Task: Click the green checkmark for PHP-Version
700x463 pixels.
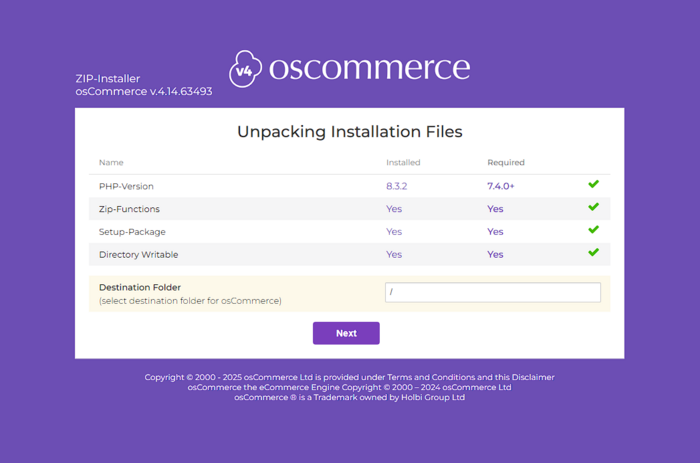Action: point(593,185)
